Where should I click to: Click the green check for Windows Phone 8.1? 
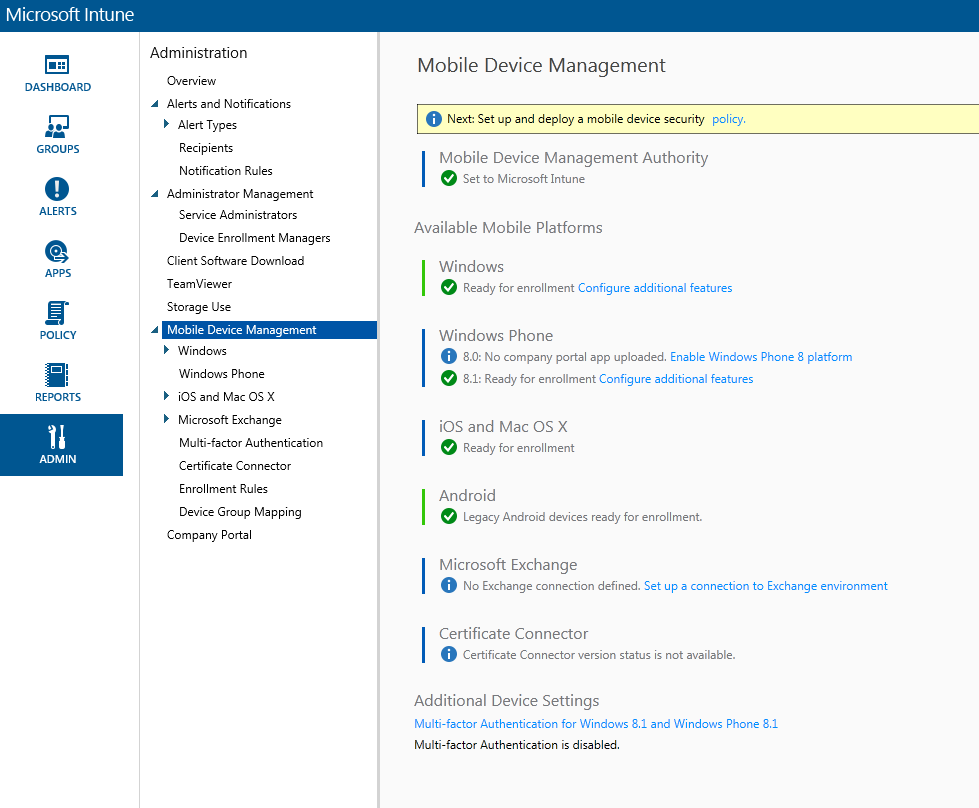[x=449, y=378]
